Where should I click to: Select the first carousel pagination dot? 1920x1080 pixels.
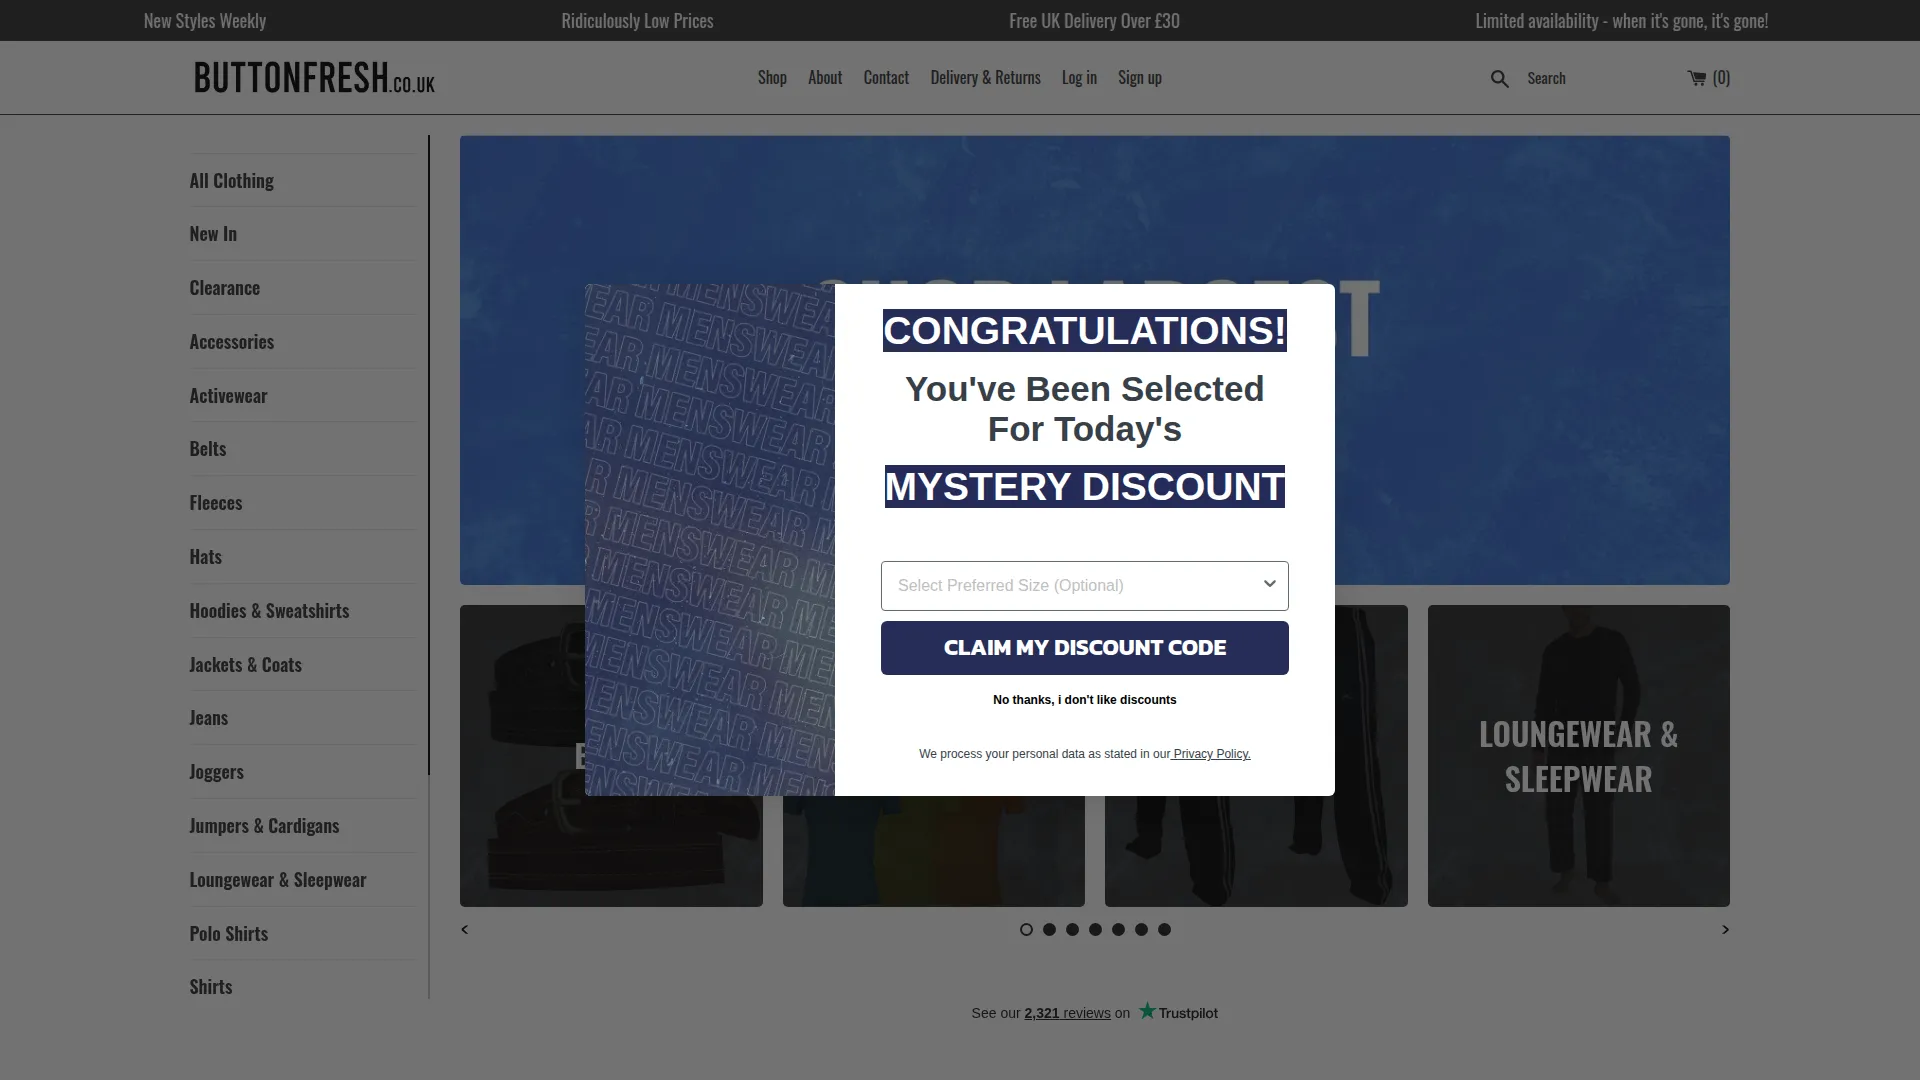coord(1026,930)
